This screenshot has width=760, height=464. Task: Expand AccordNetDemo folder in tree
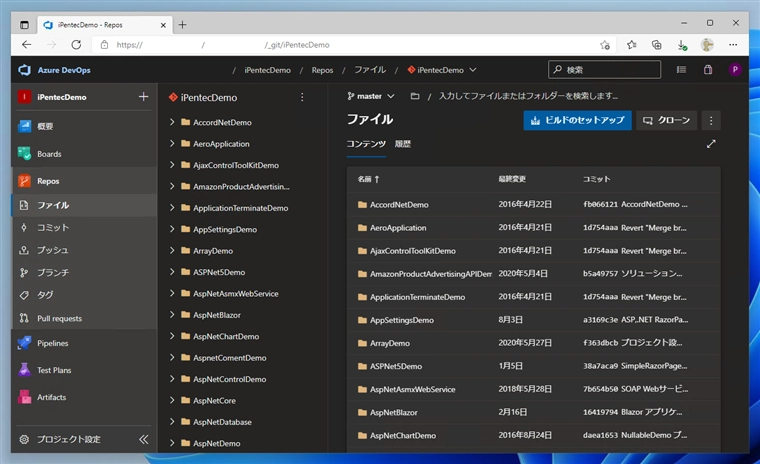[x=172, y=122]
